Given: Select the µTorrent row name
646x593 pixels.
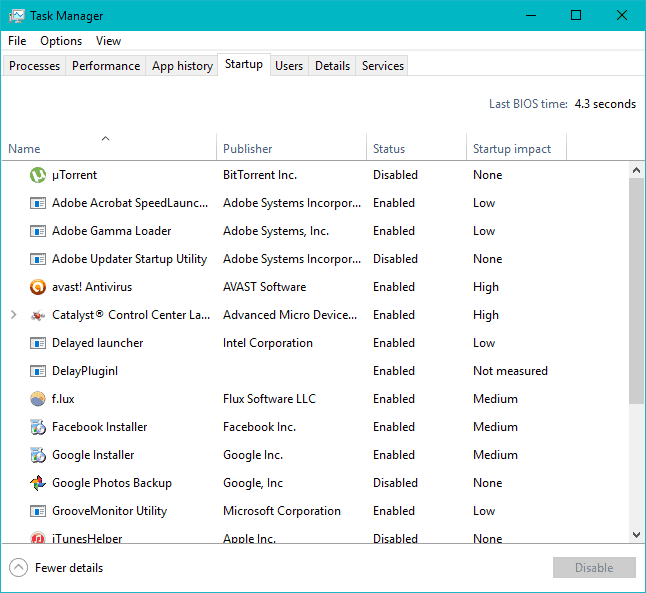Looking at the screenshot, I should (74, 175).
